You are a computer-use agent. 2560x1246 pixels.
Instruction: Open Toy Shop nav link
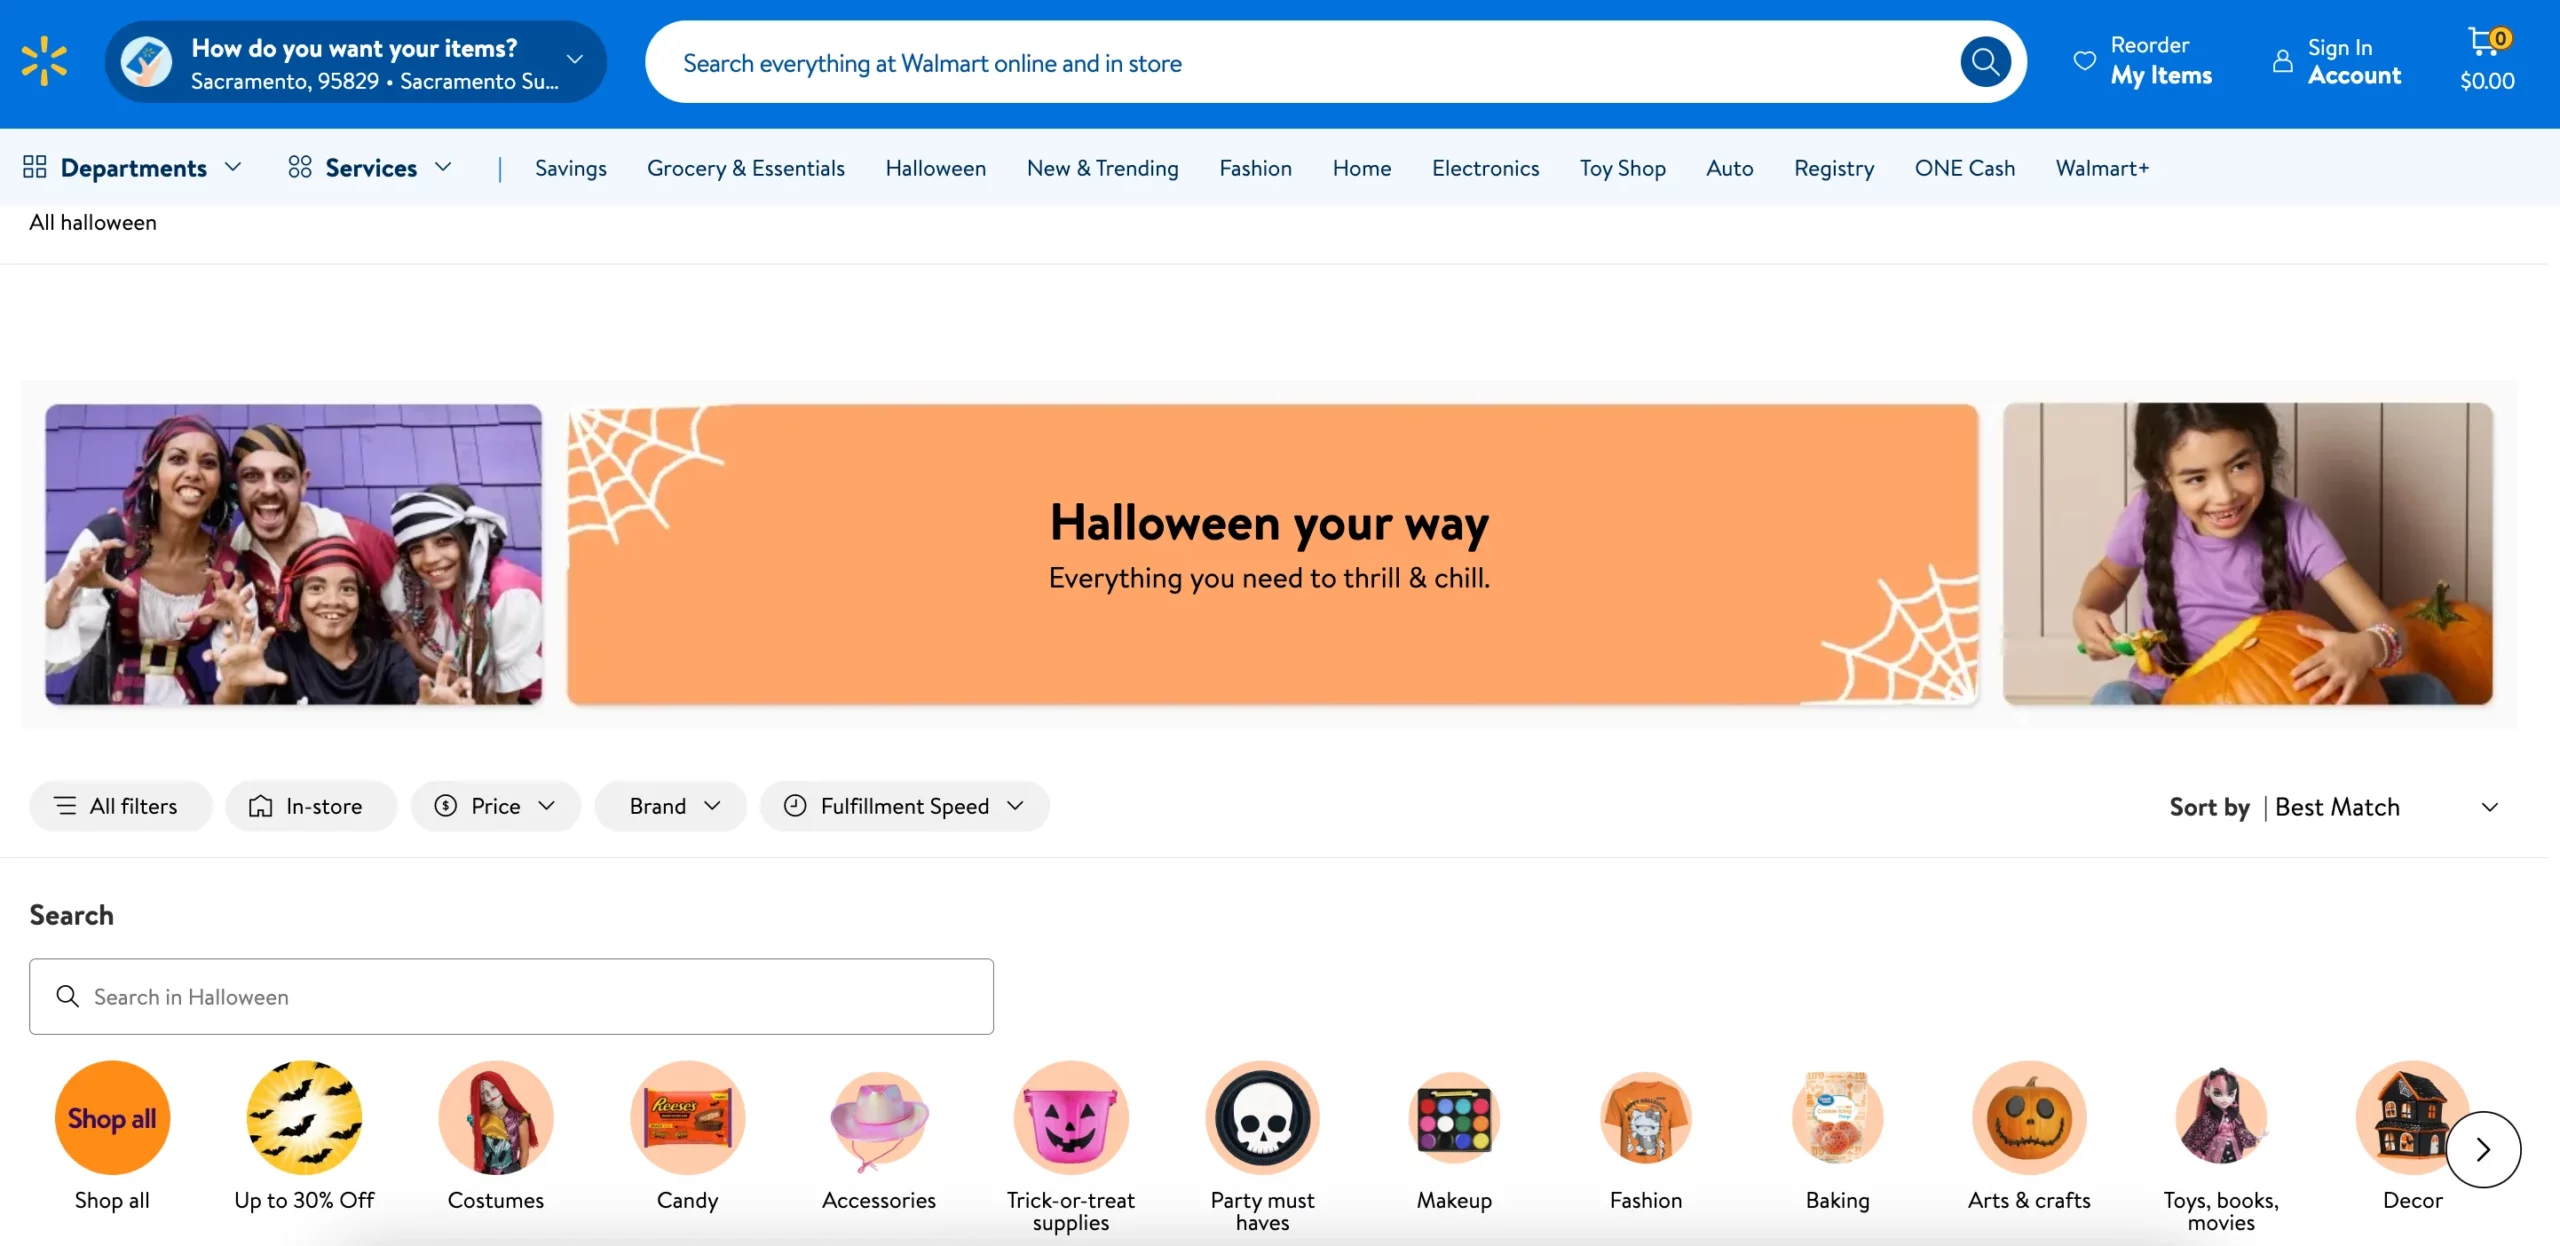click(x=1623, y=168)
